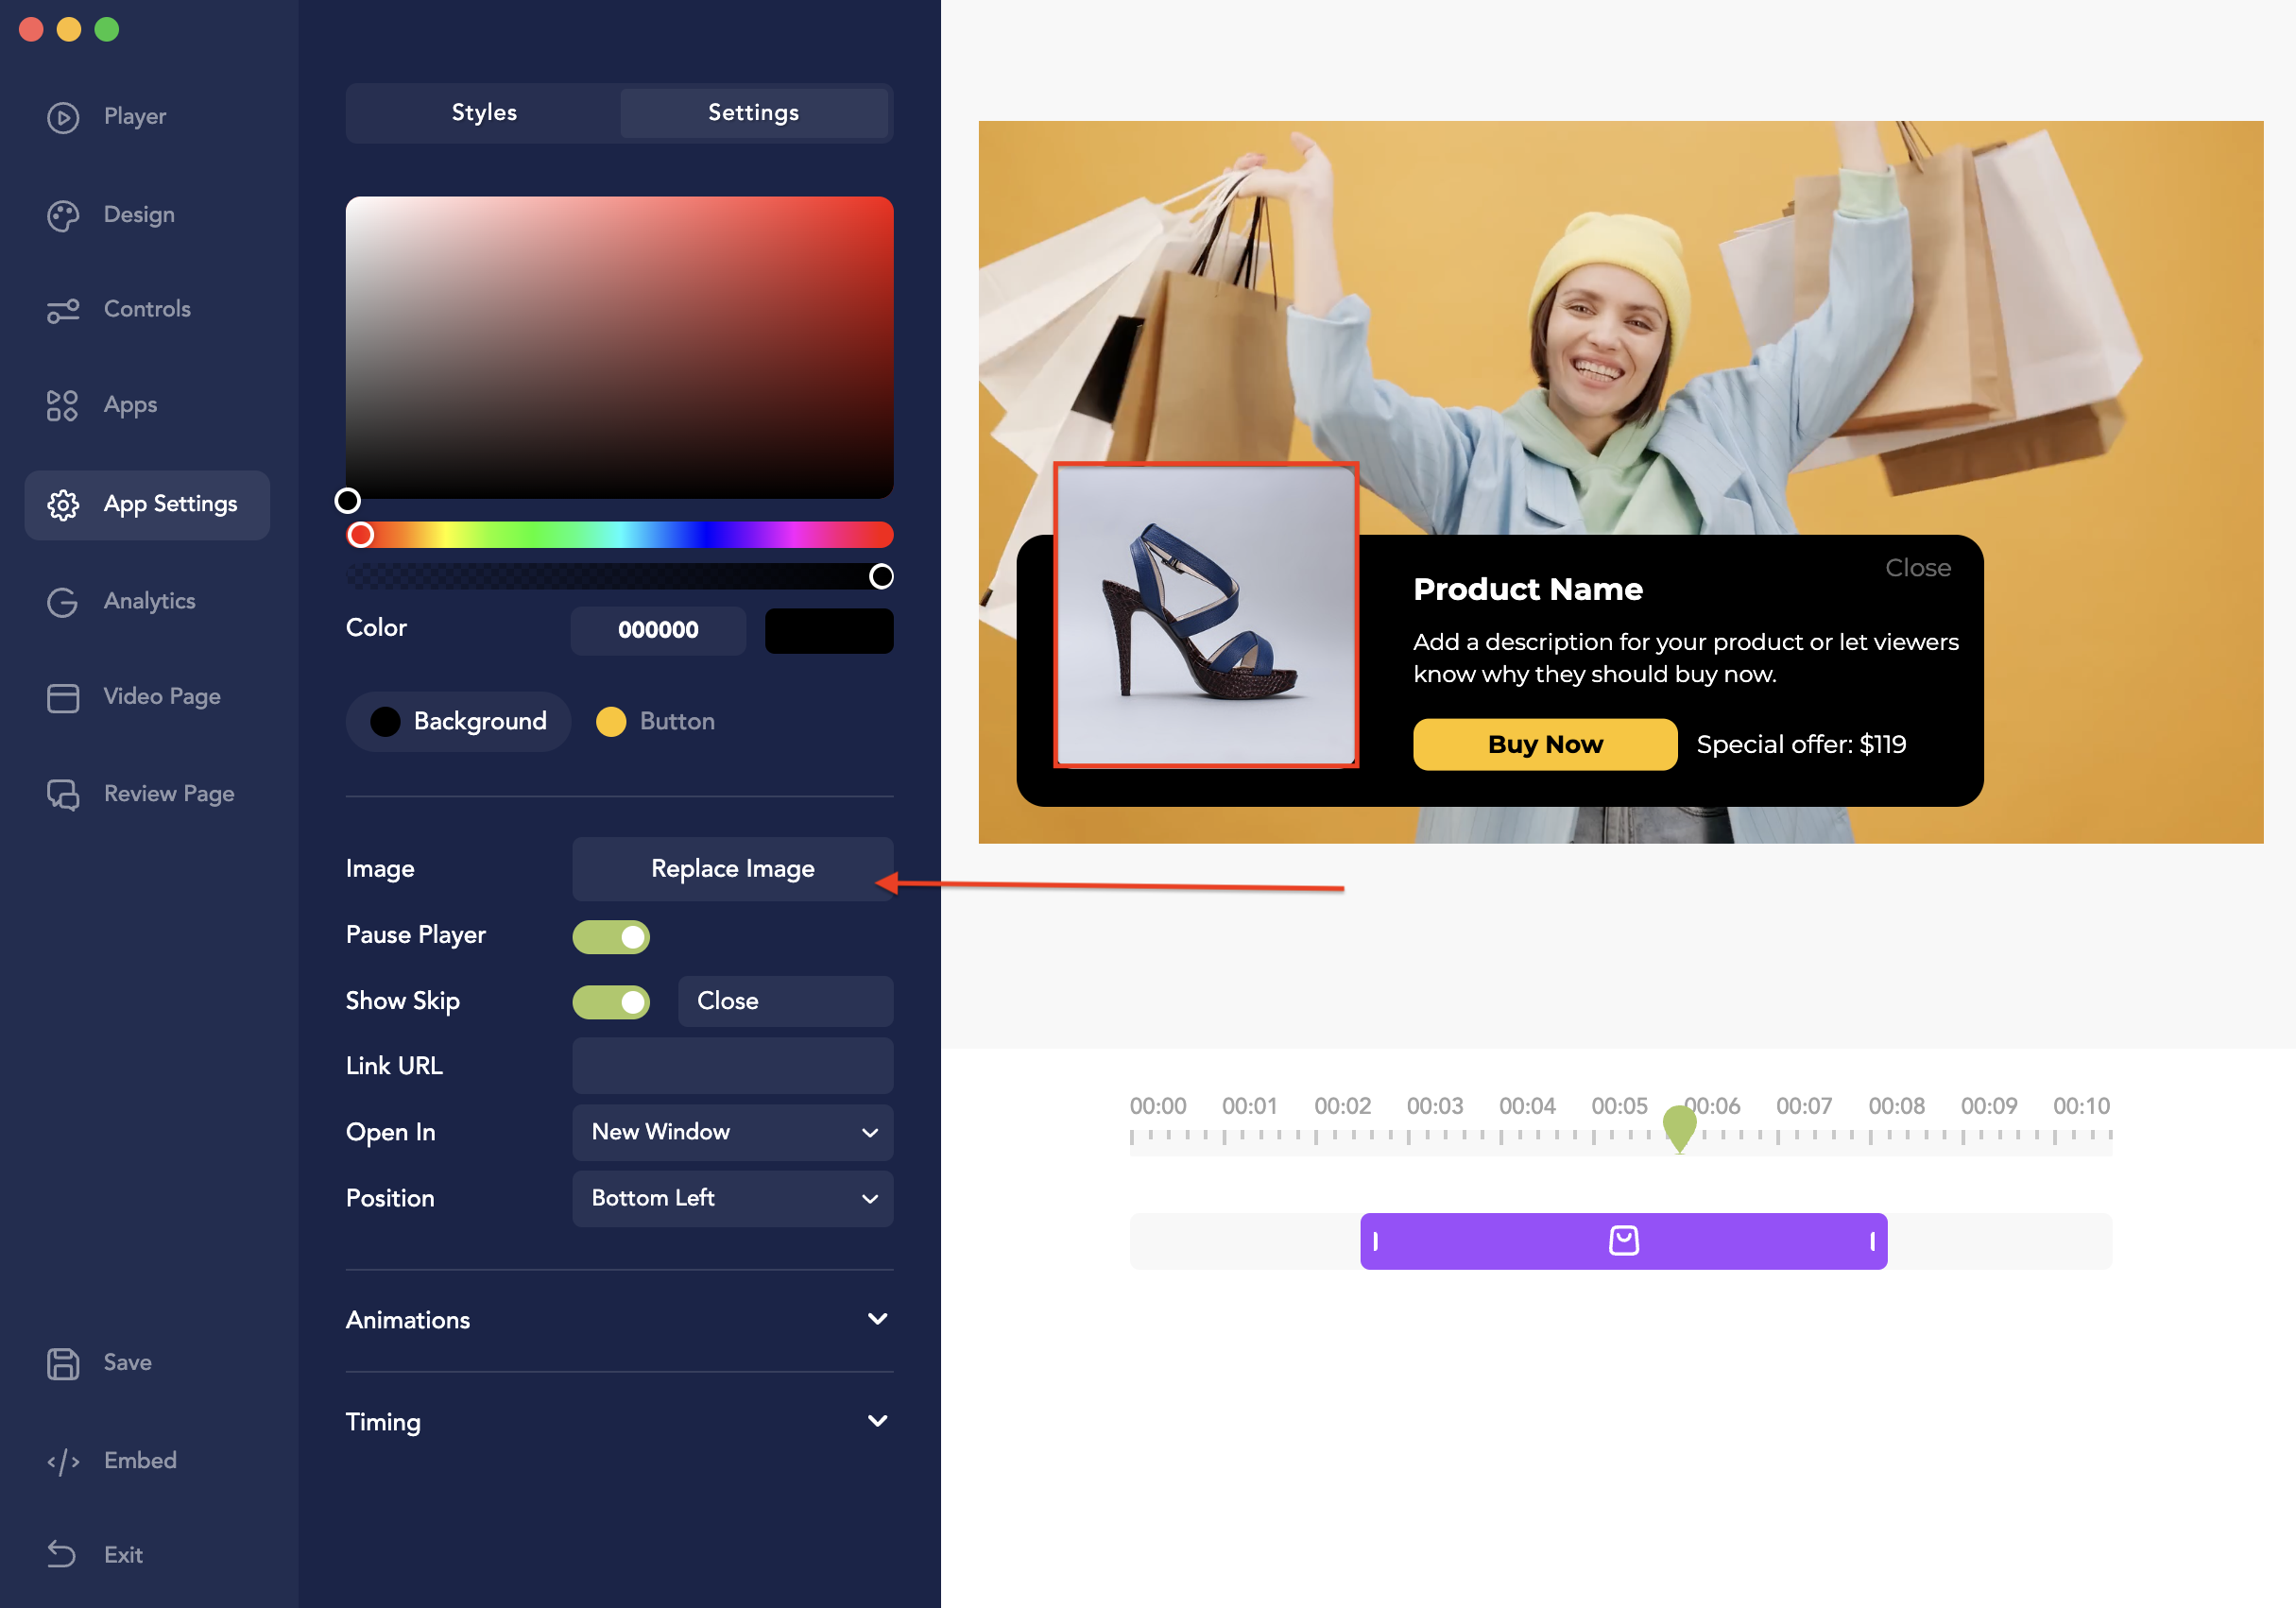
Task: Go to Video Page in sidebar
Action: (162, 696)
